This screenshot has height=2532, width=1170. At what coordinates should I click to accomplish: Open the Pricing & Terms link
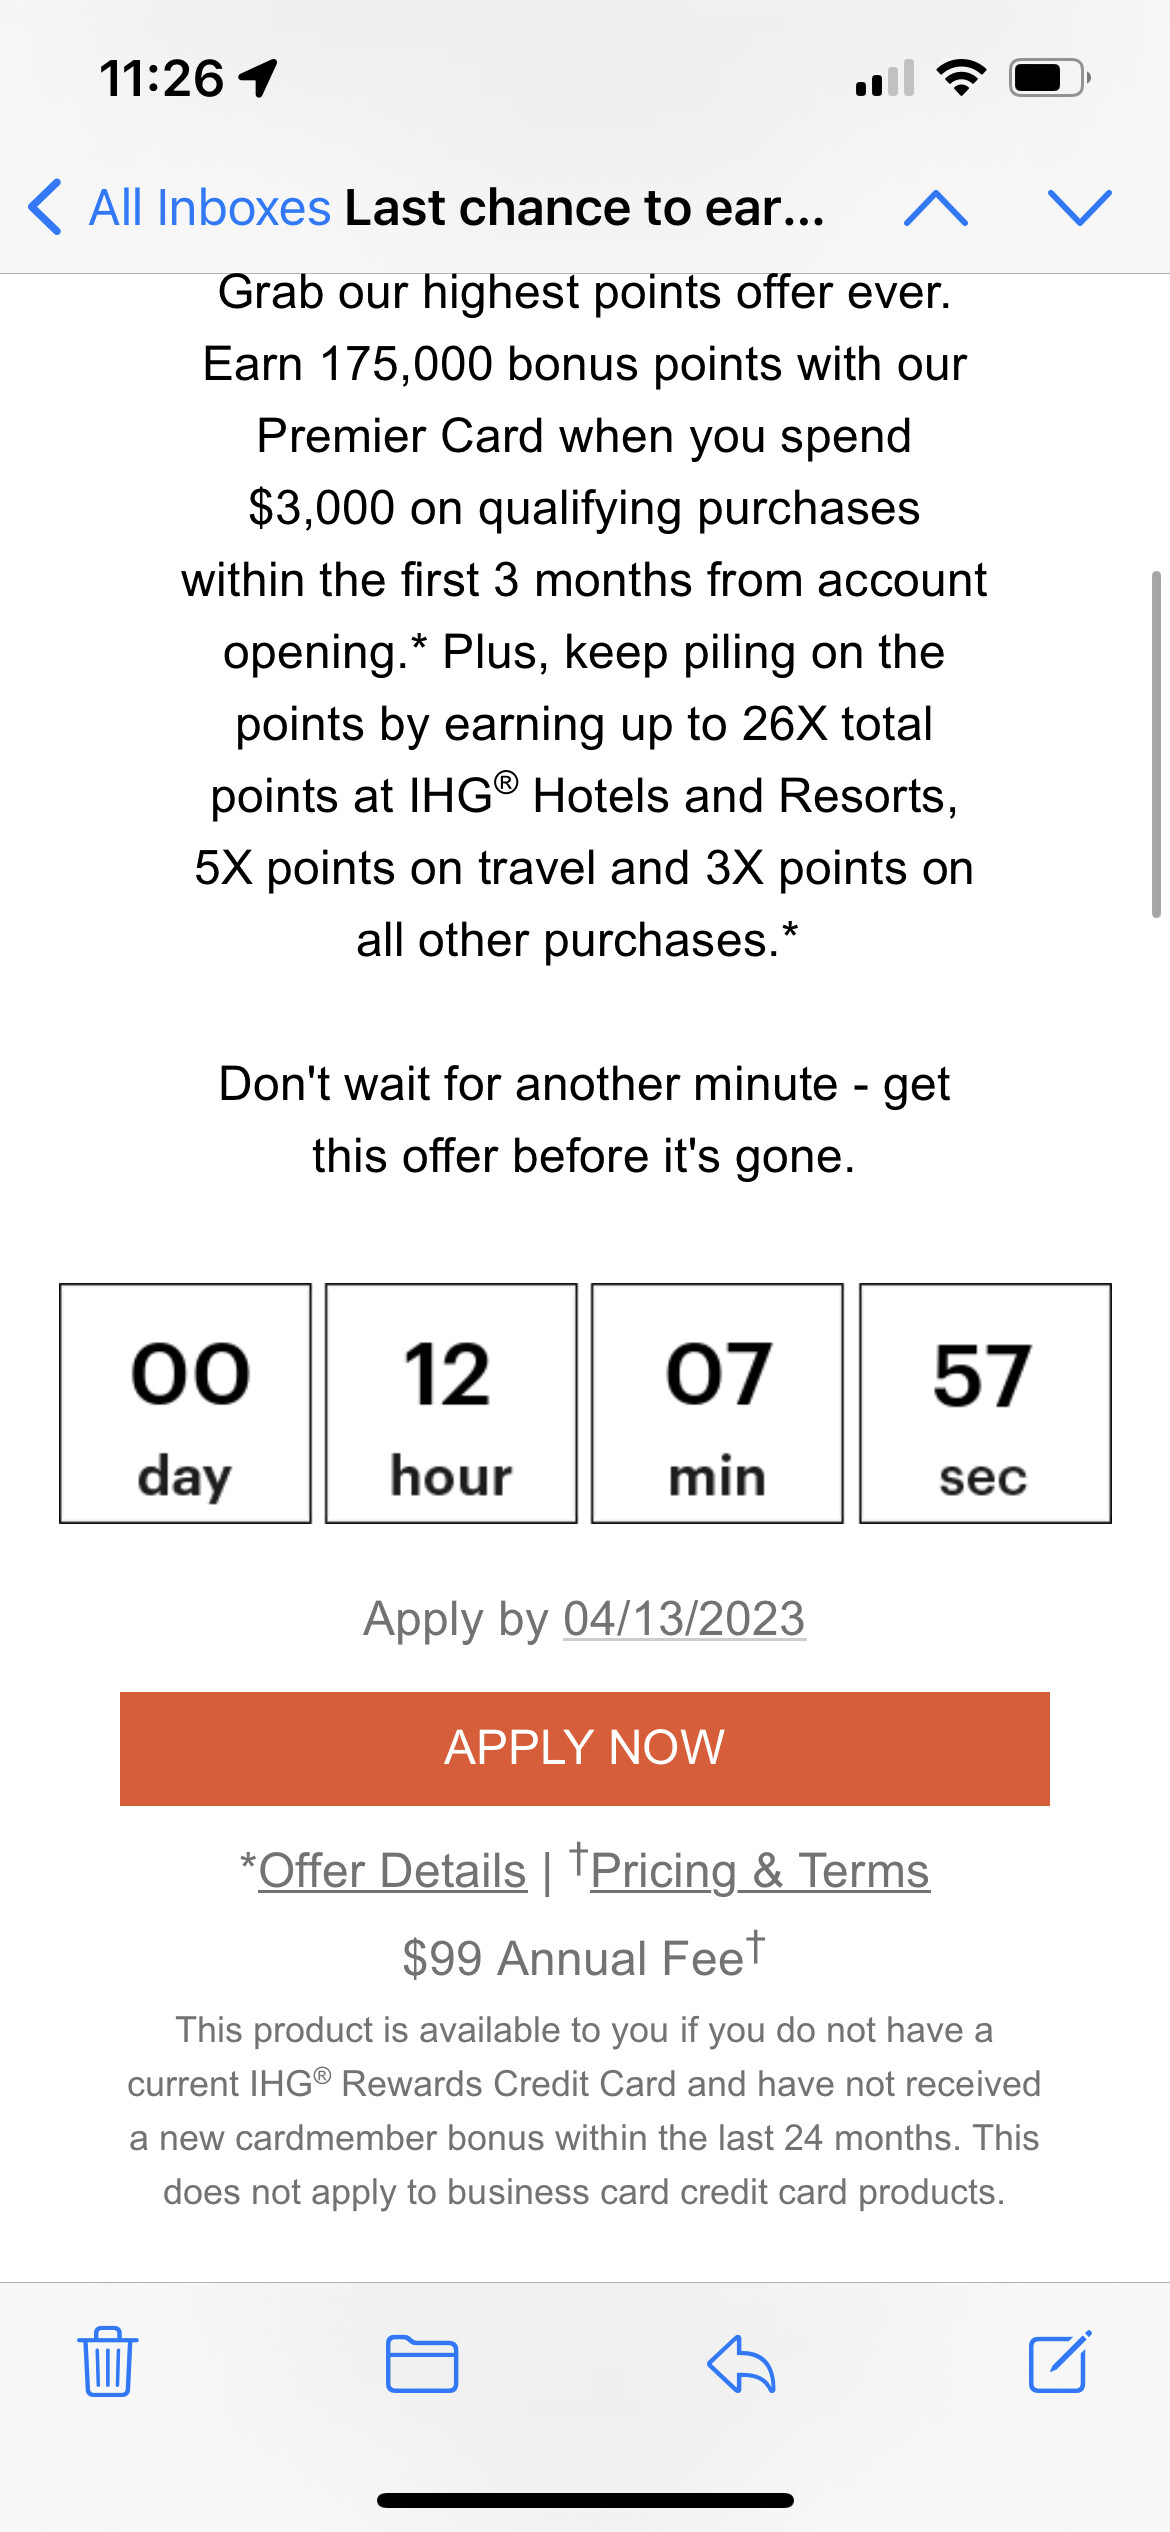(x=760, y=1871)
